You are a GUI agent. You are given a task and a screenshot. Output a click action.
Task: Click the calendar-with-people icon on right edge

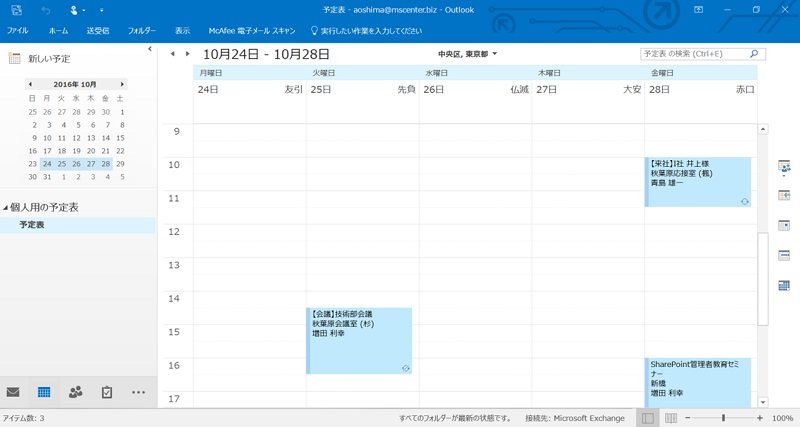(784, 167)
